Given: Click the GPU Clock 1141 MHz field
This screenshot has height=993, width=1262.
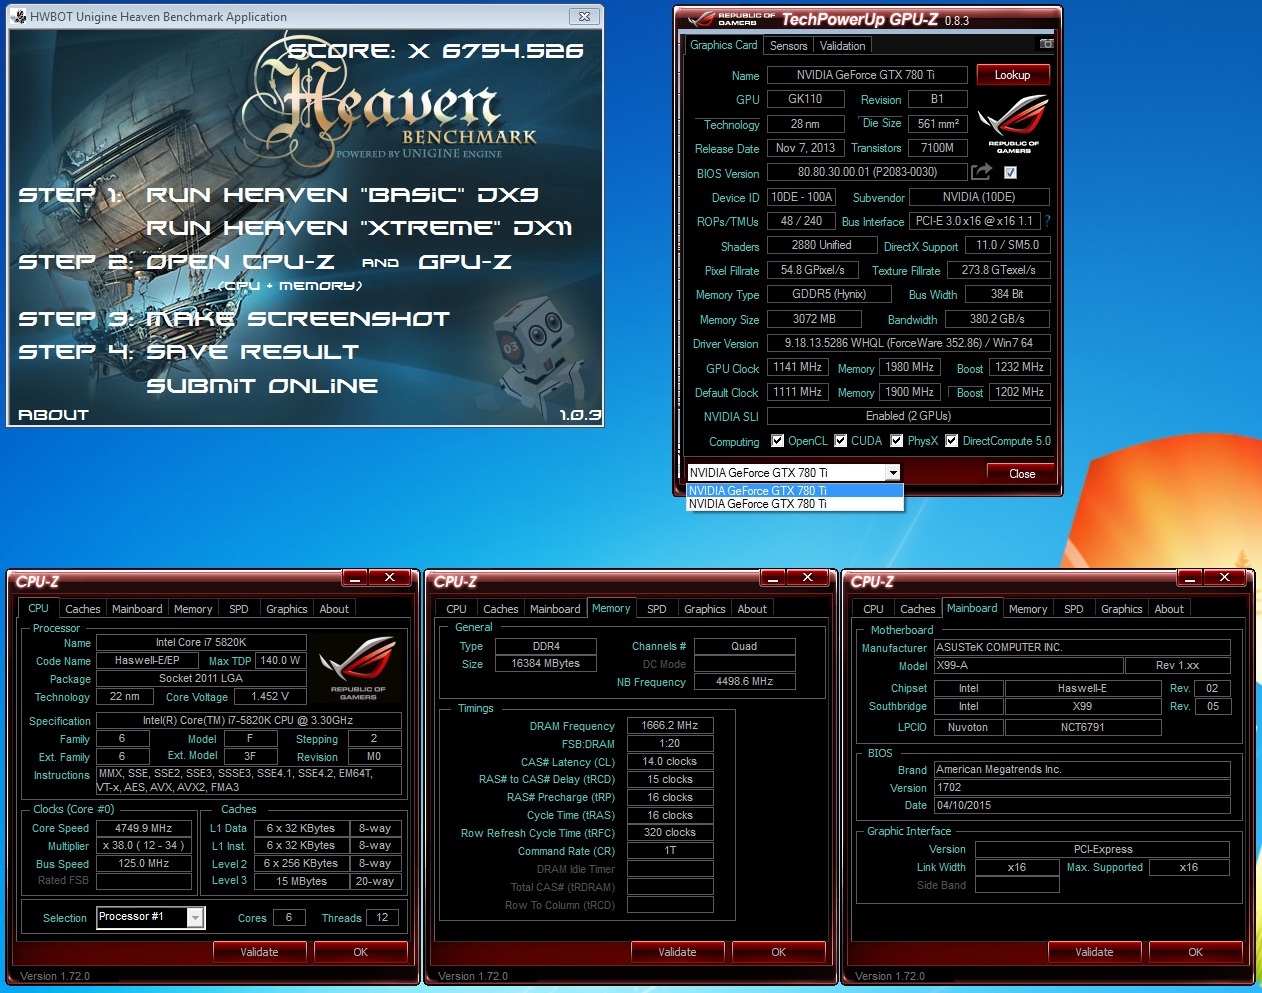Looking at the screenshot, I should (797, 367).
